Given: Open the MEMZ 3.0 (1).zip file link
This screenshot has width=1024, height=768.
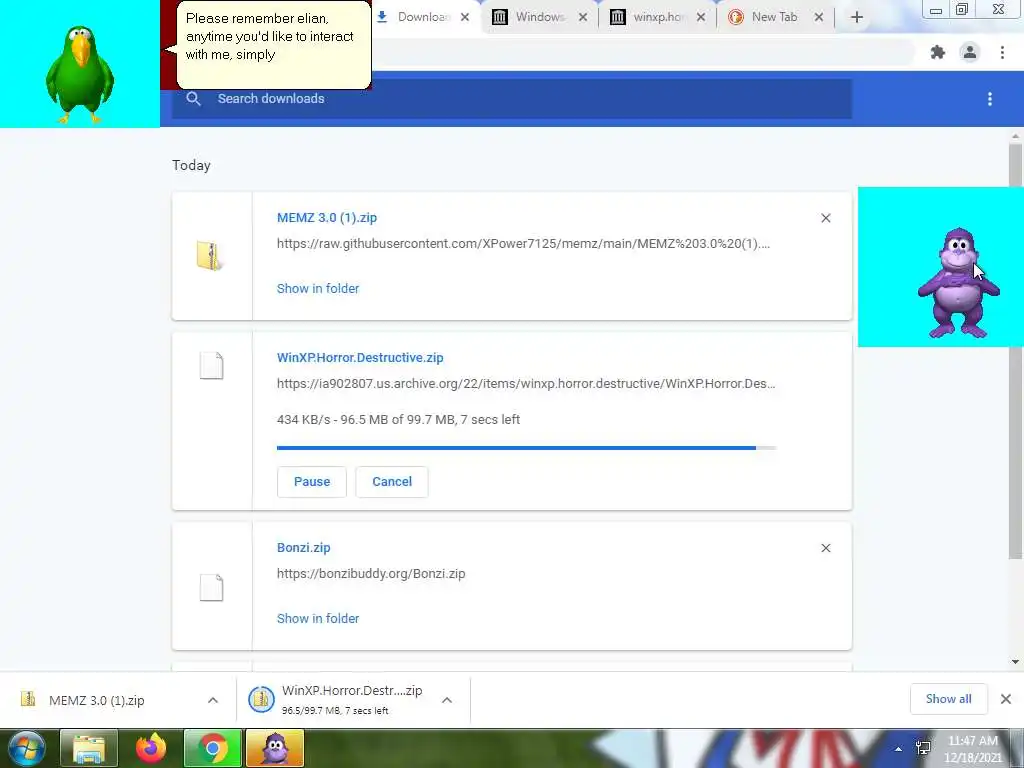Looking at the screenshot, I should (327, 218).
